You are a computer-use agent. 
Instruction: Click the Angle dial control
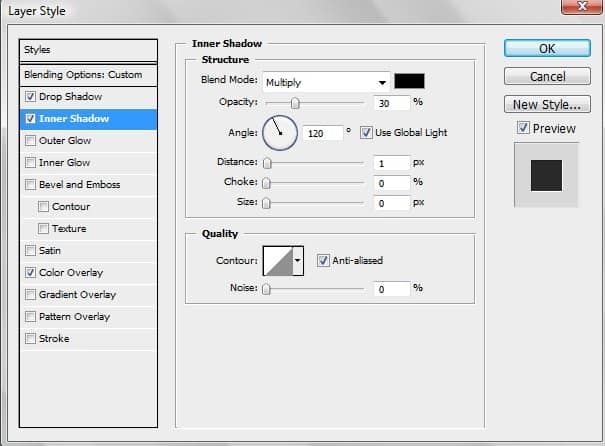tap(280, 133)
